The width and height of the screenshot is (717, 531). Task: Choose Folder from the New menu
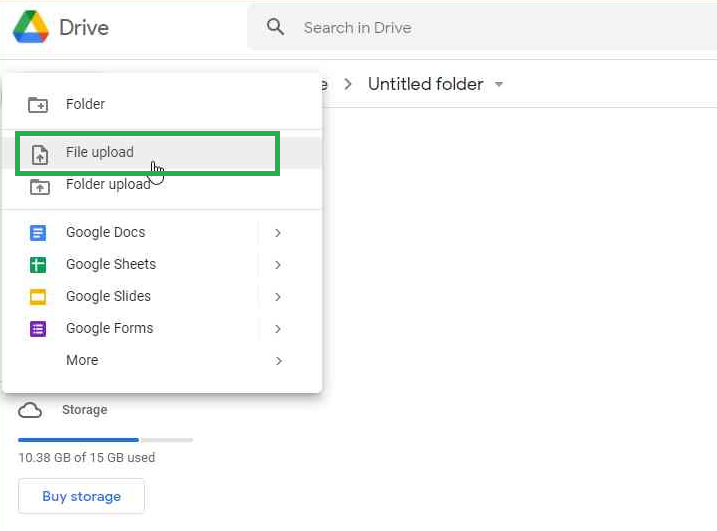click(162, 104)
